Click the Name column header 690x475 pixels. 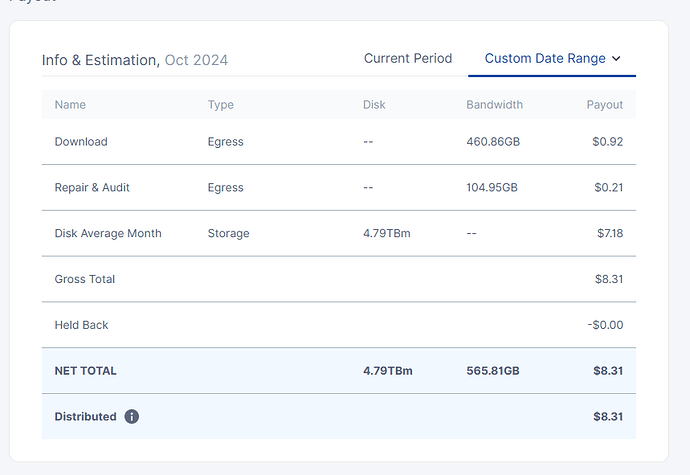tap(70, 105)
